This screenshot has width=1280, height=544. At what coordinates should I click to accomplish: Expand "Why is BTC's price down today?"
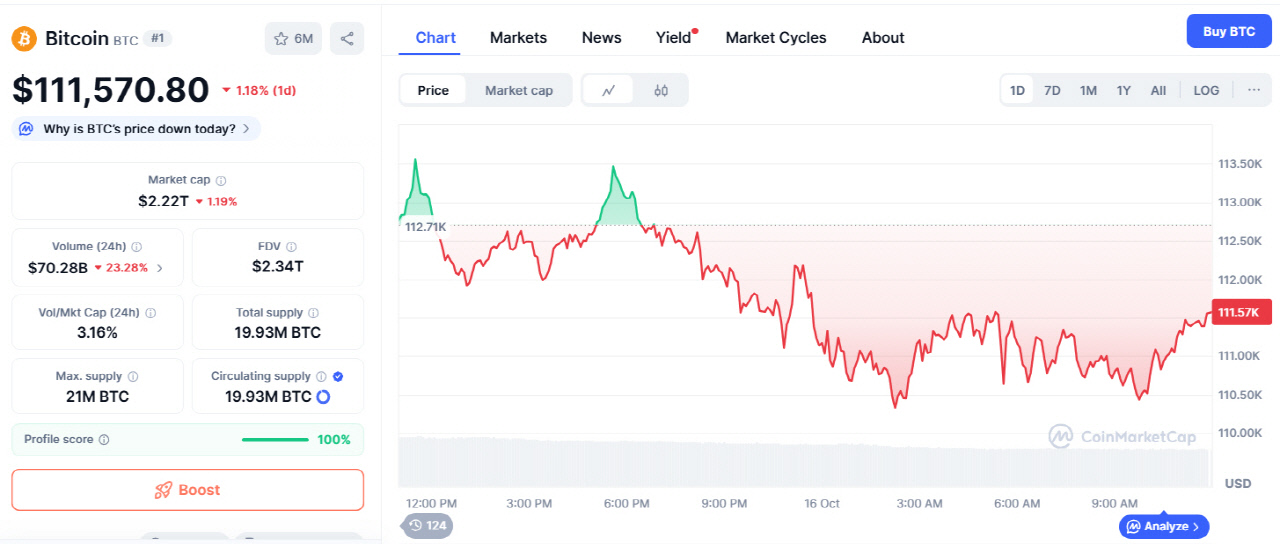pos(137,129)
